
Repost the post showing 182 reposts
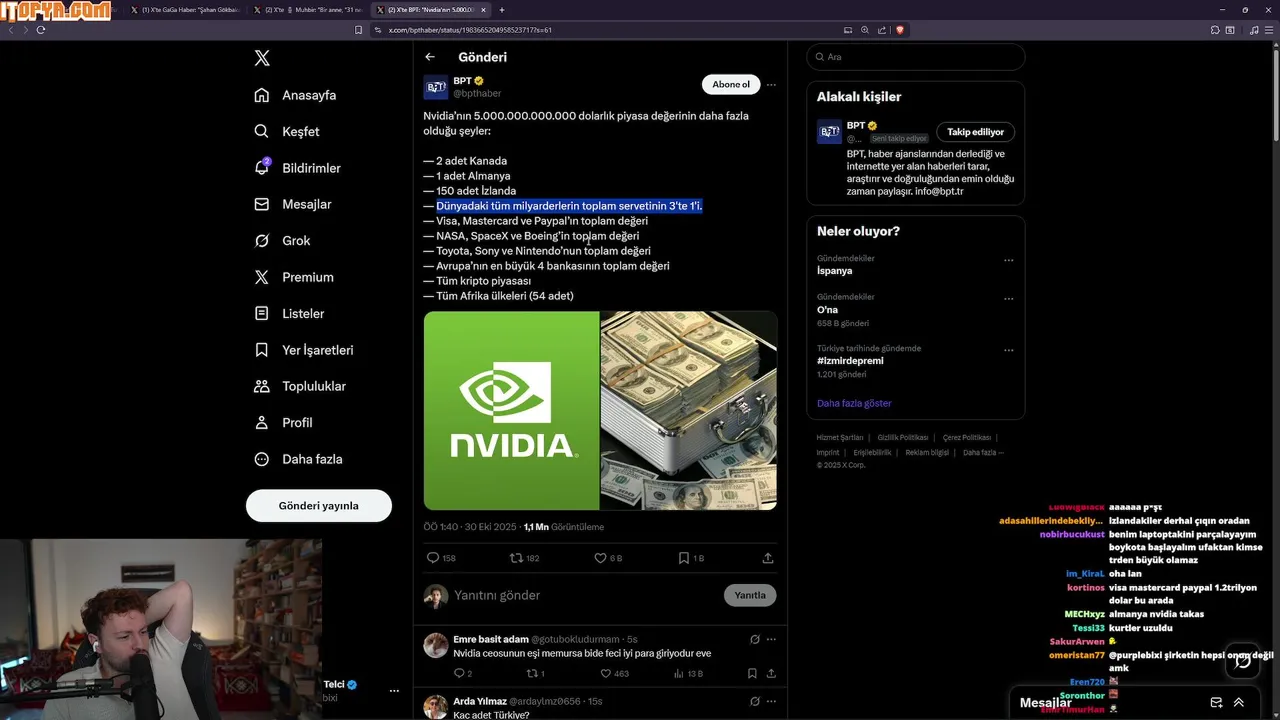pyautogui.click(x=524, y=558)
